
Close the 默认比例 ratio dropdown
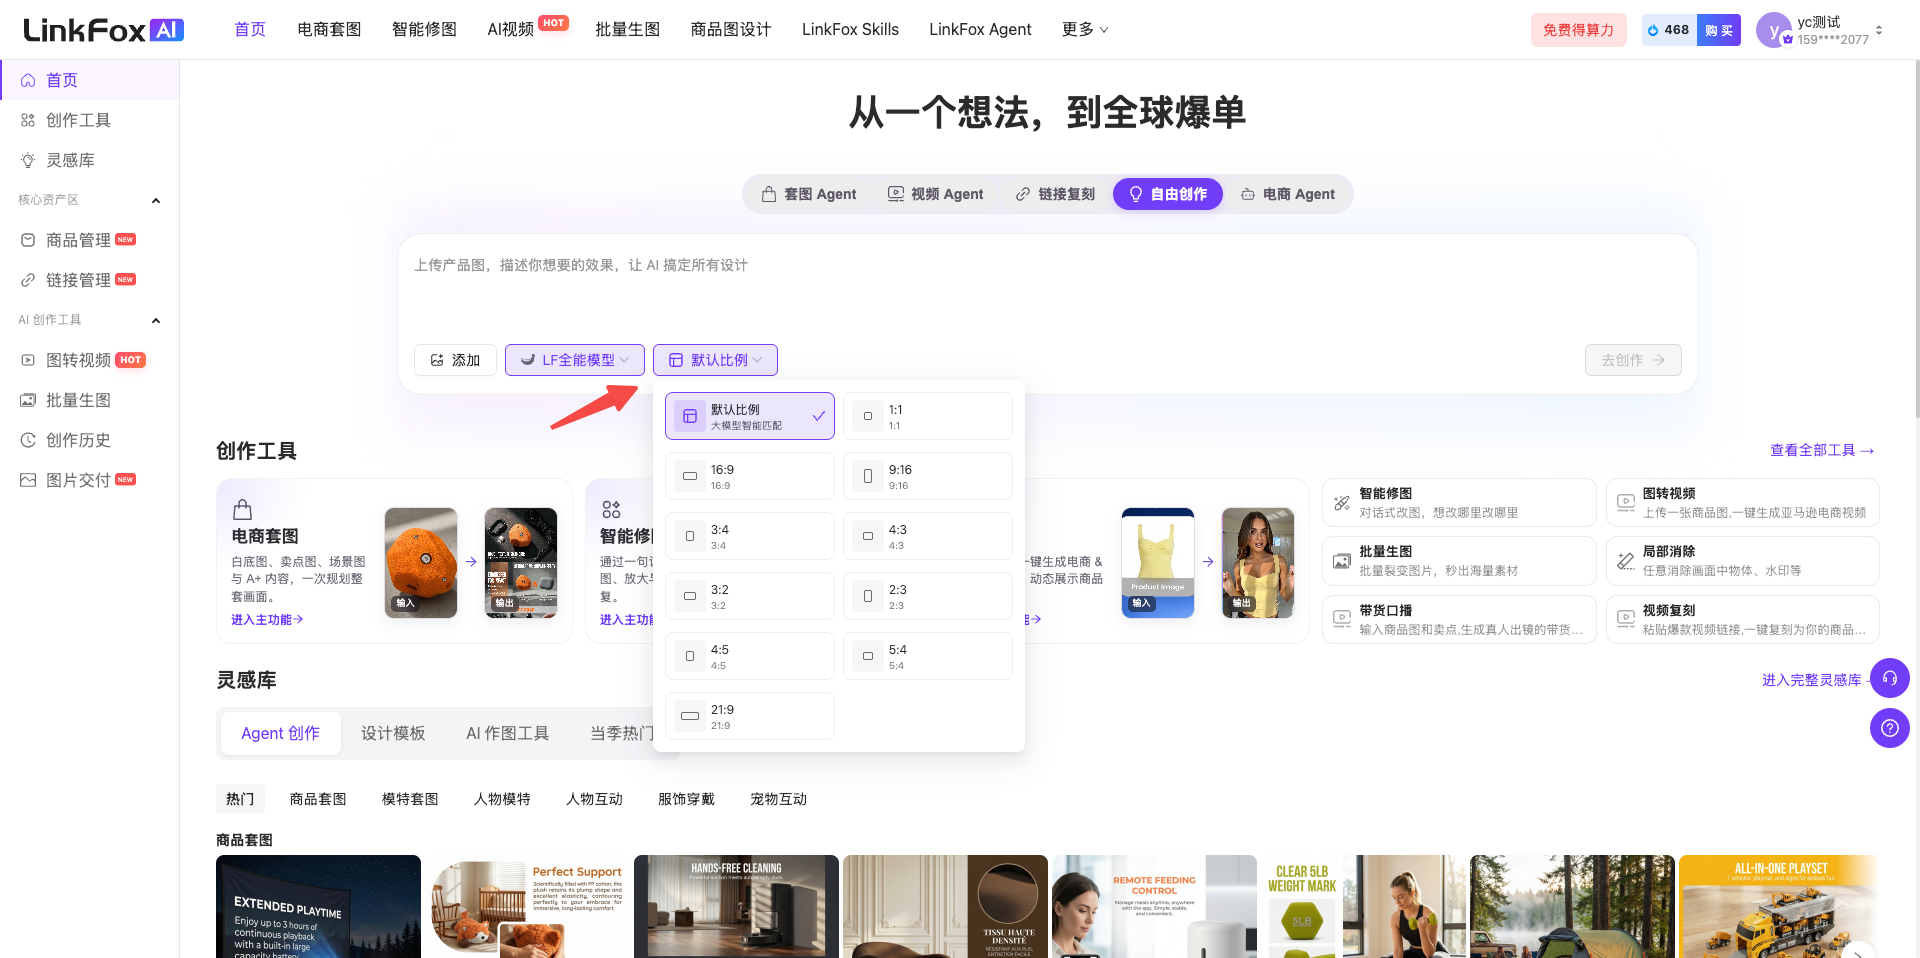(x=715, y=360)
